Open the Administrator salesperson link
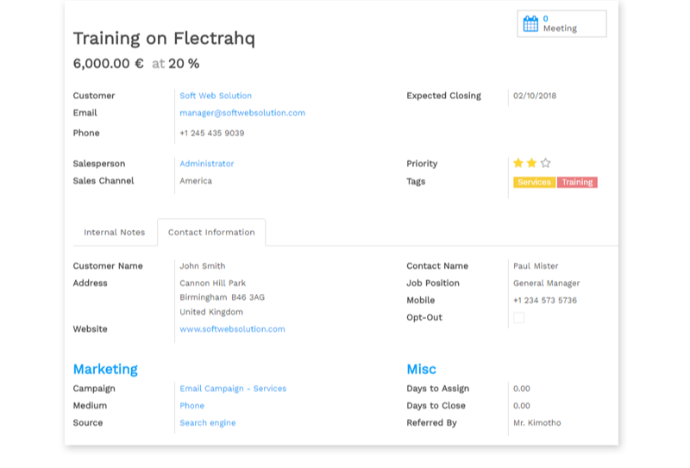The width and height of the screenshot is (690, 468). tap(206, 163)
